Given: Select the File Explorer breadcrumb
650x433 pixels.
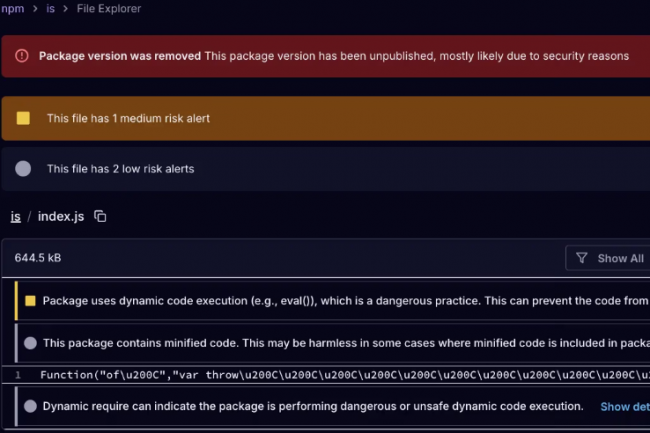Looking at the screenshot, I should [x=108, y=9].
